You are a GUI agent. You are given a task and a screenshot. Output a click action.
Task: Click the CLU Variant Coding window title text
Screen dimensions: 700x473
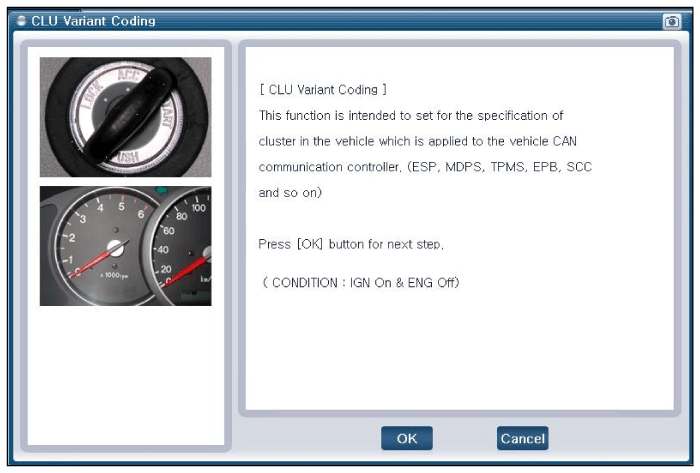pos(93,21)
